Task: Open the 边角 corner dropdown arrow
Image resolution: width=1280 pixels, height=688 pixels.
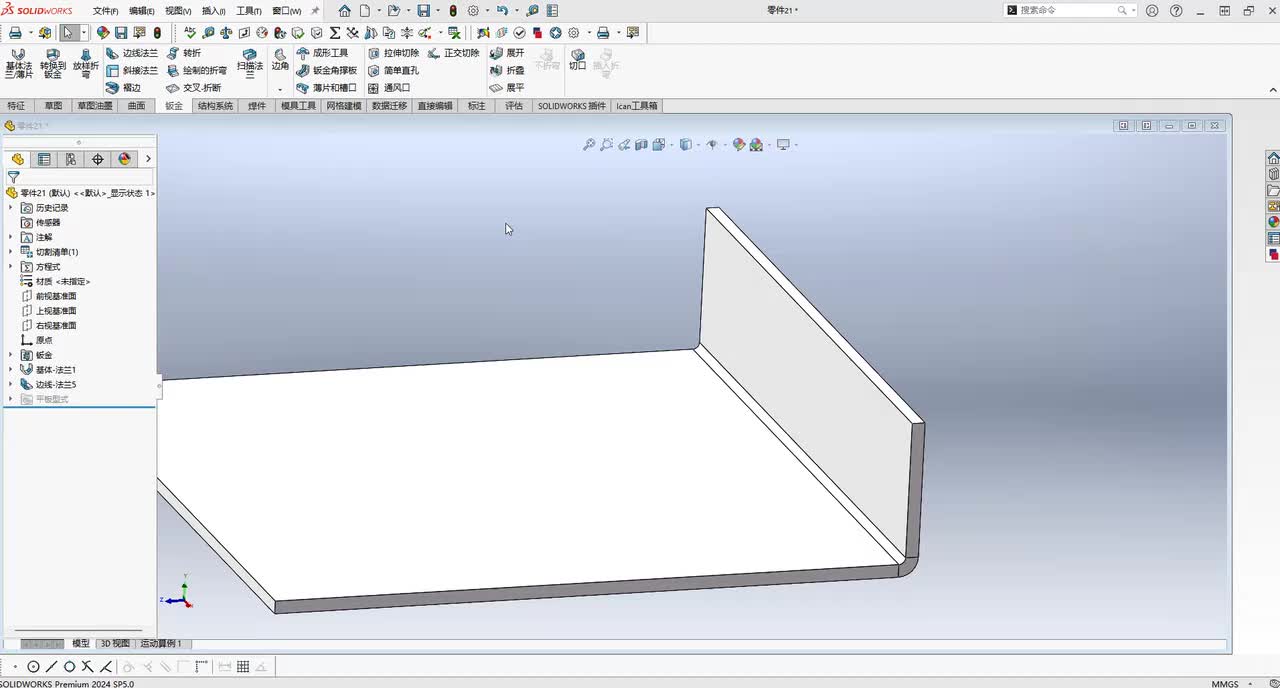Action: click(280, 89)
